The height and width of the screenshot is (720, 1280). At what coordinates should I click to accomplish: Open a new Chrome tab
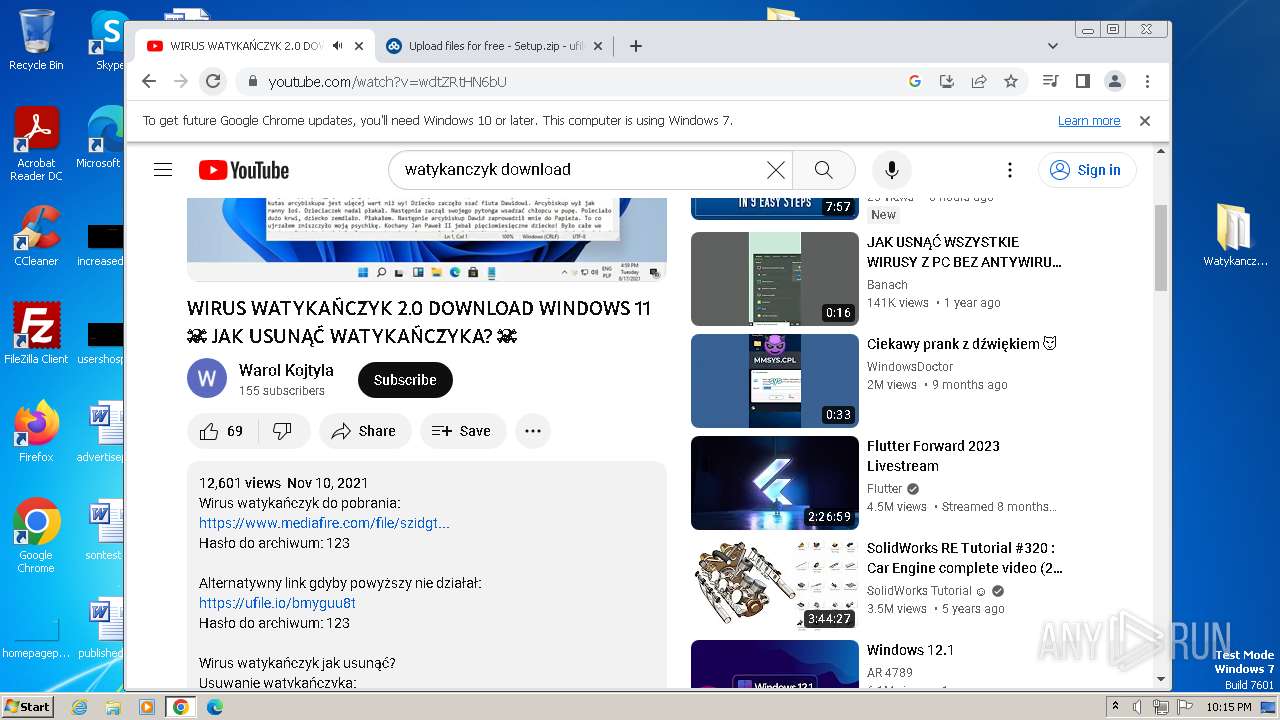635,46
